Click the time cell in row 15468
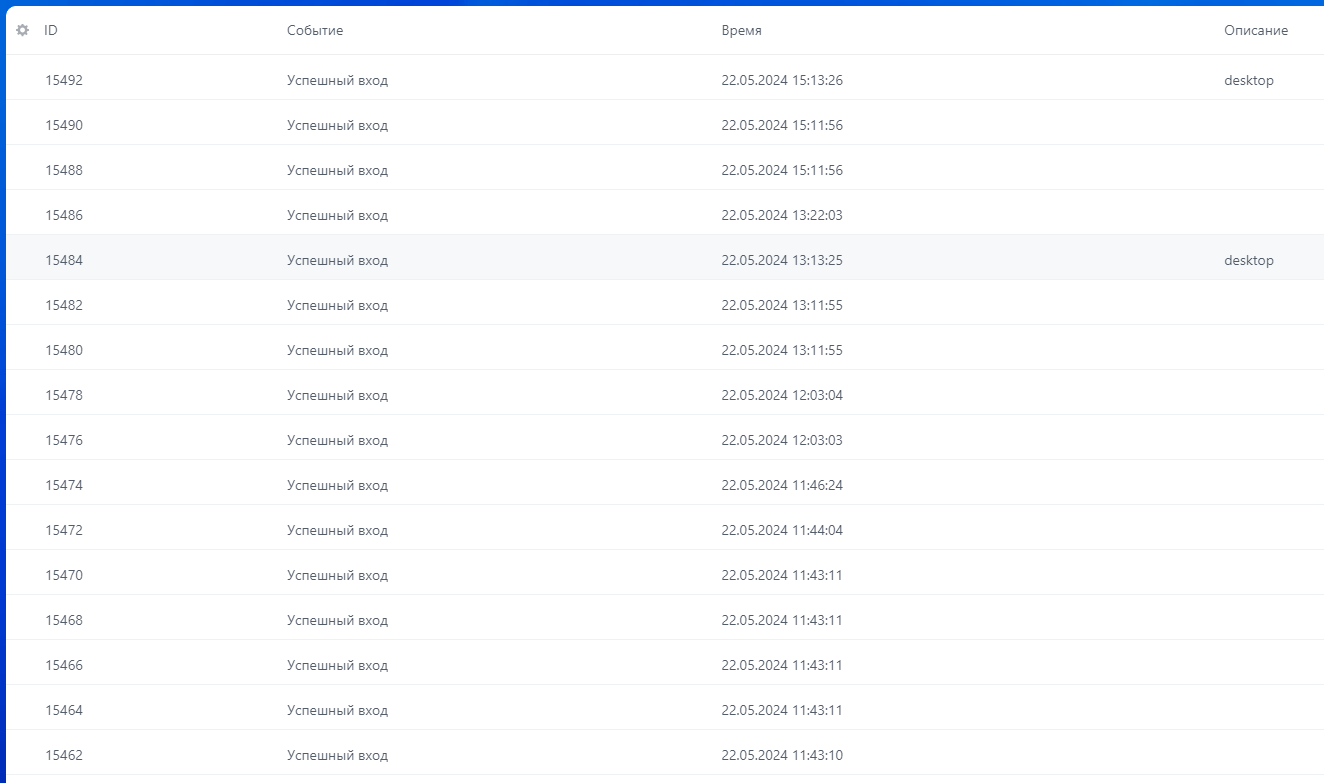This screenshot has width=1324, height=783. click(x=782, y=620)
